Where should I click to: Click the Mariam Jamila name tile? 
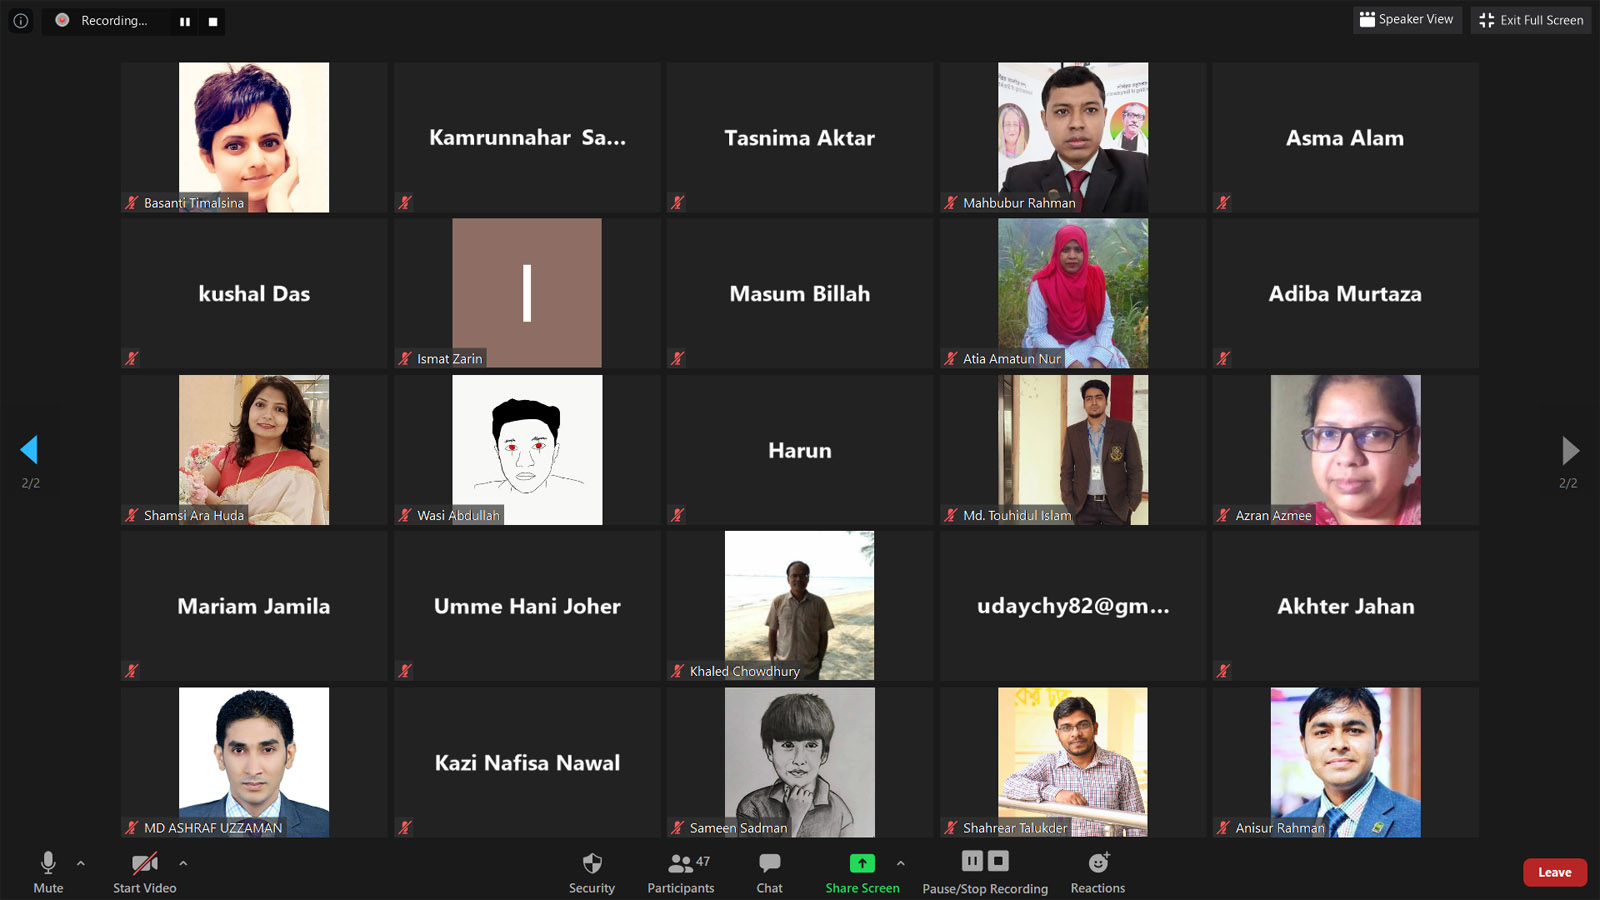(254, 606)
